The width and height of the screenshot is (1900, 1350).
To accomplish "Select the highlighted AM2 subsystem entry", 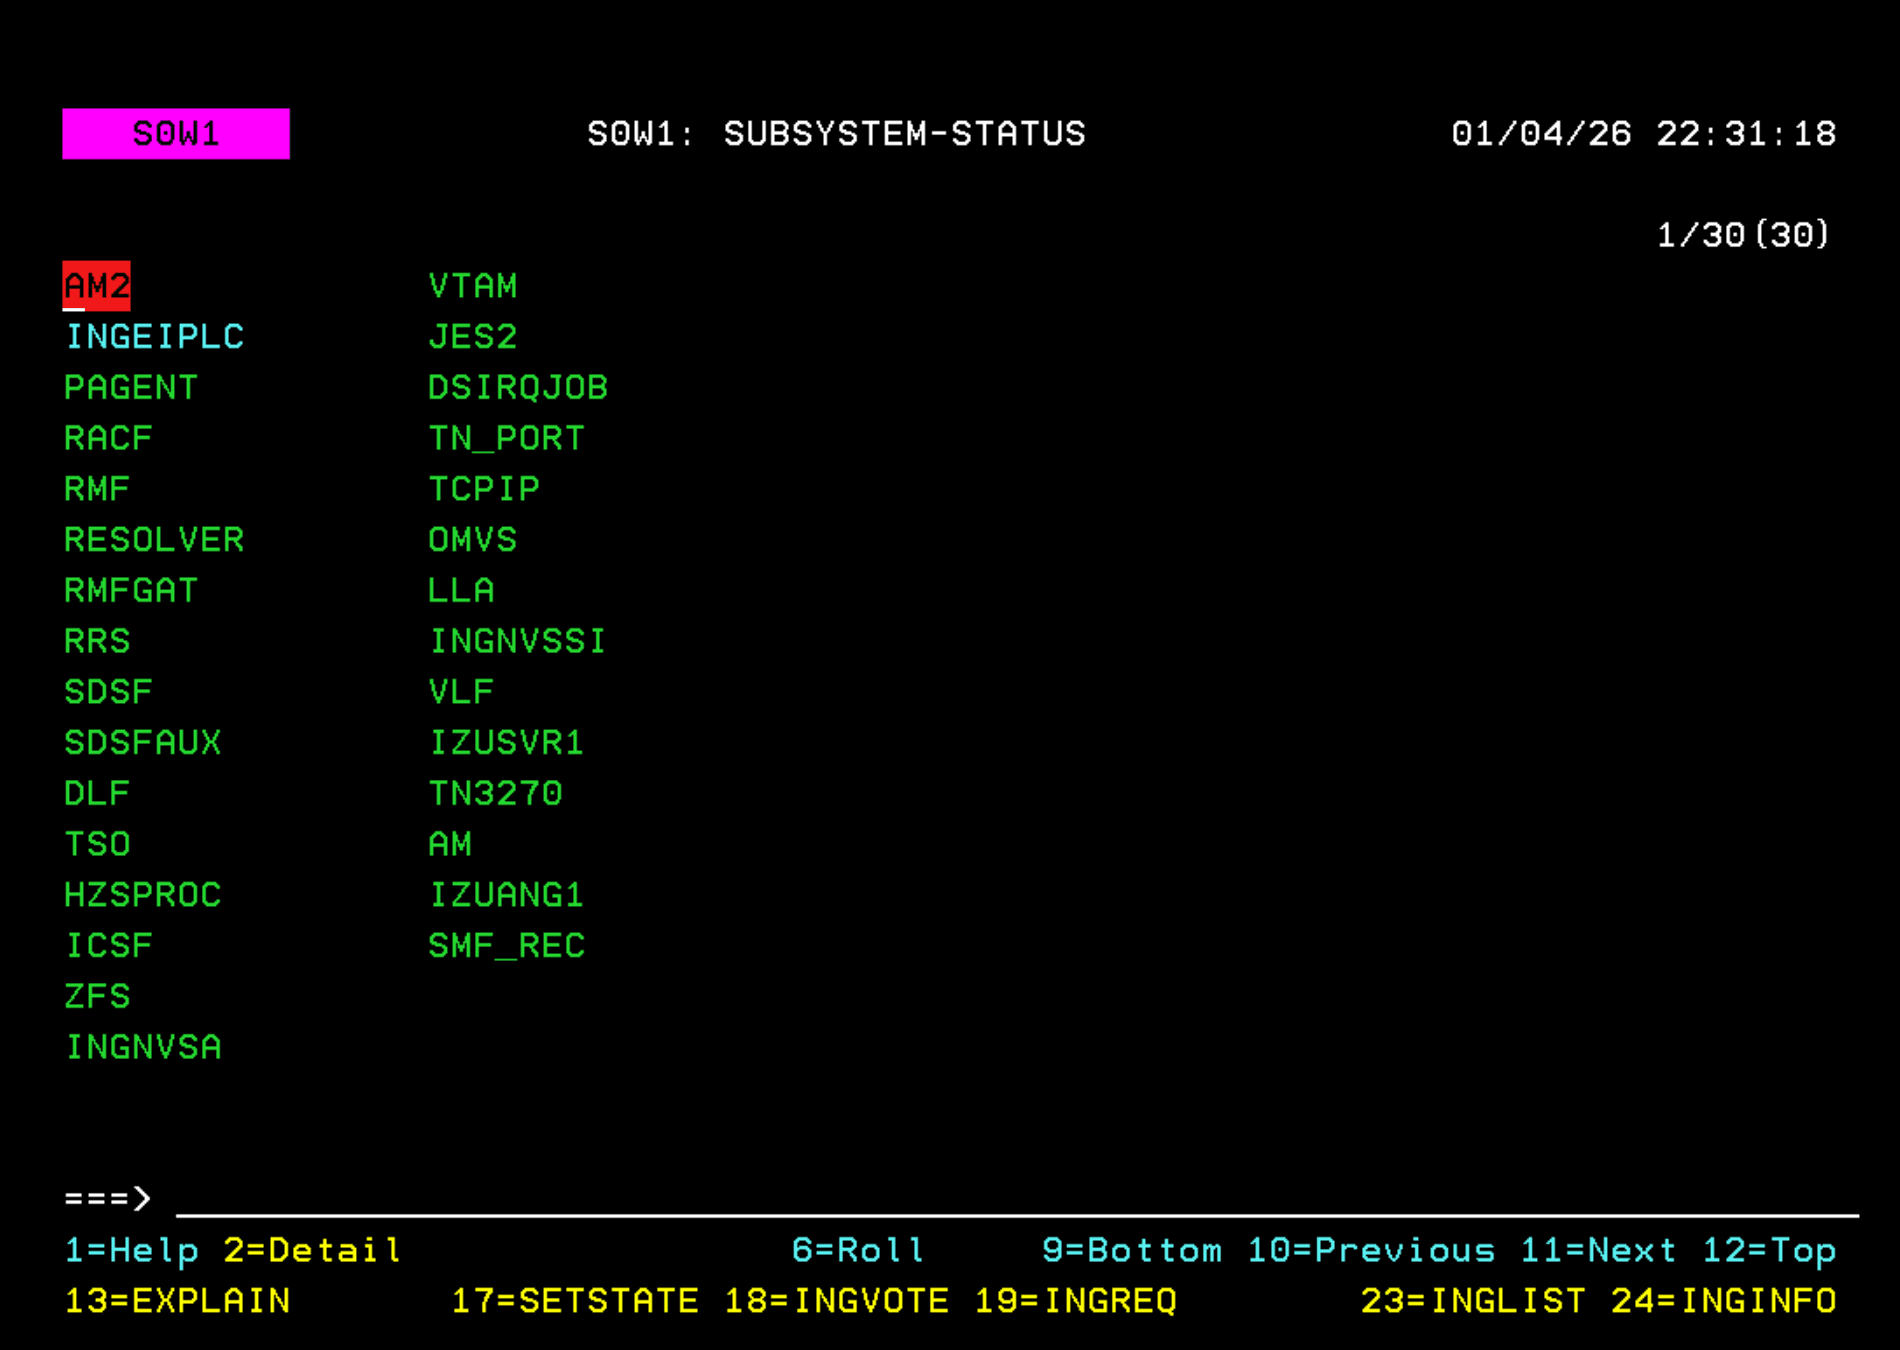I will click(x=97, y=287).
